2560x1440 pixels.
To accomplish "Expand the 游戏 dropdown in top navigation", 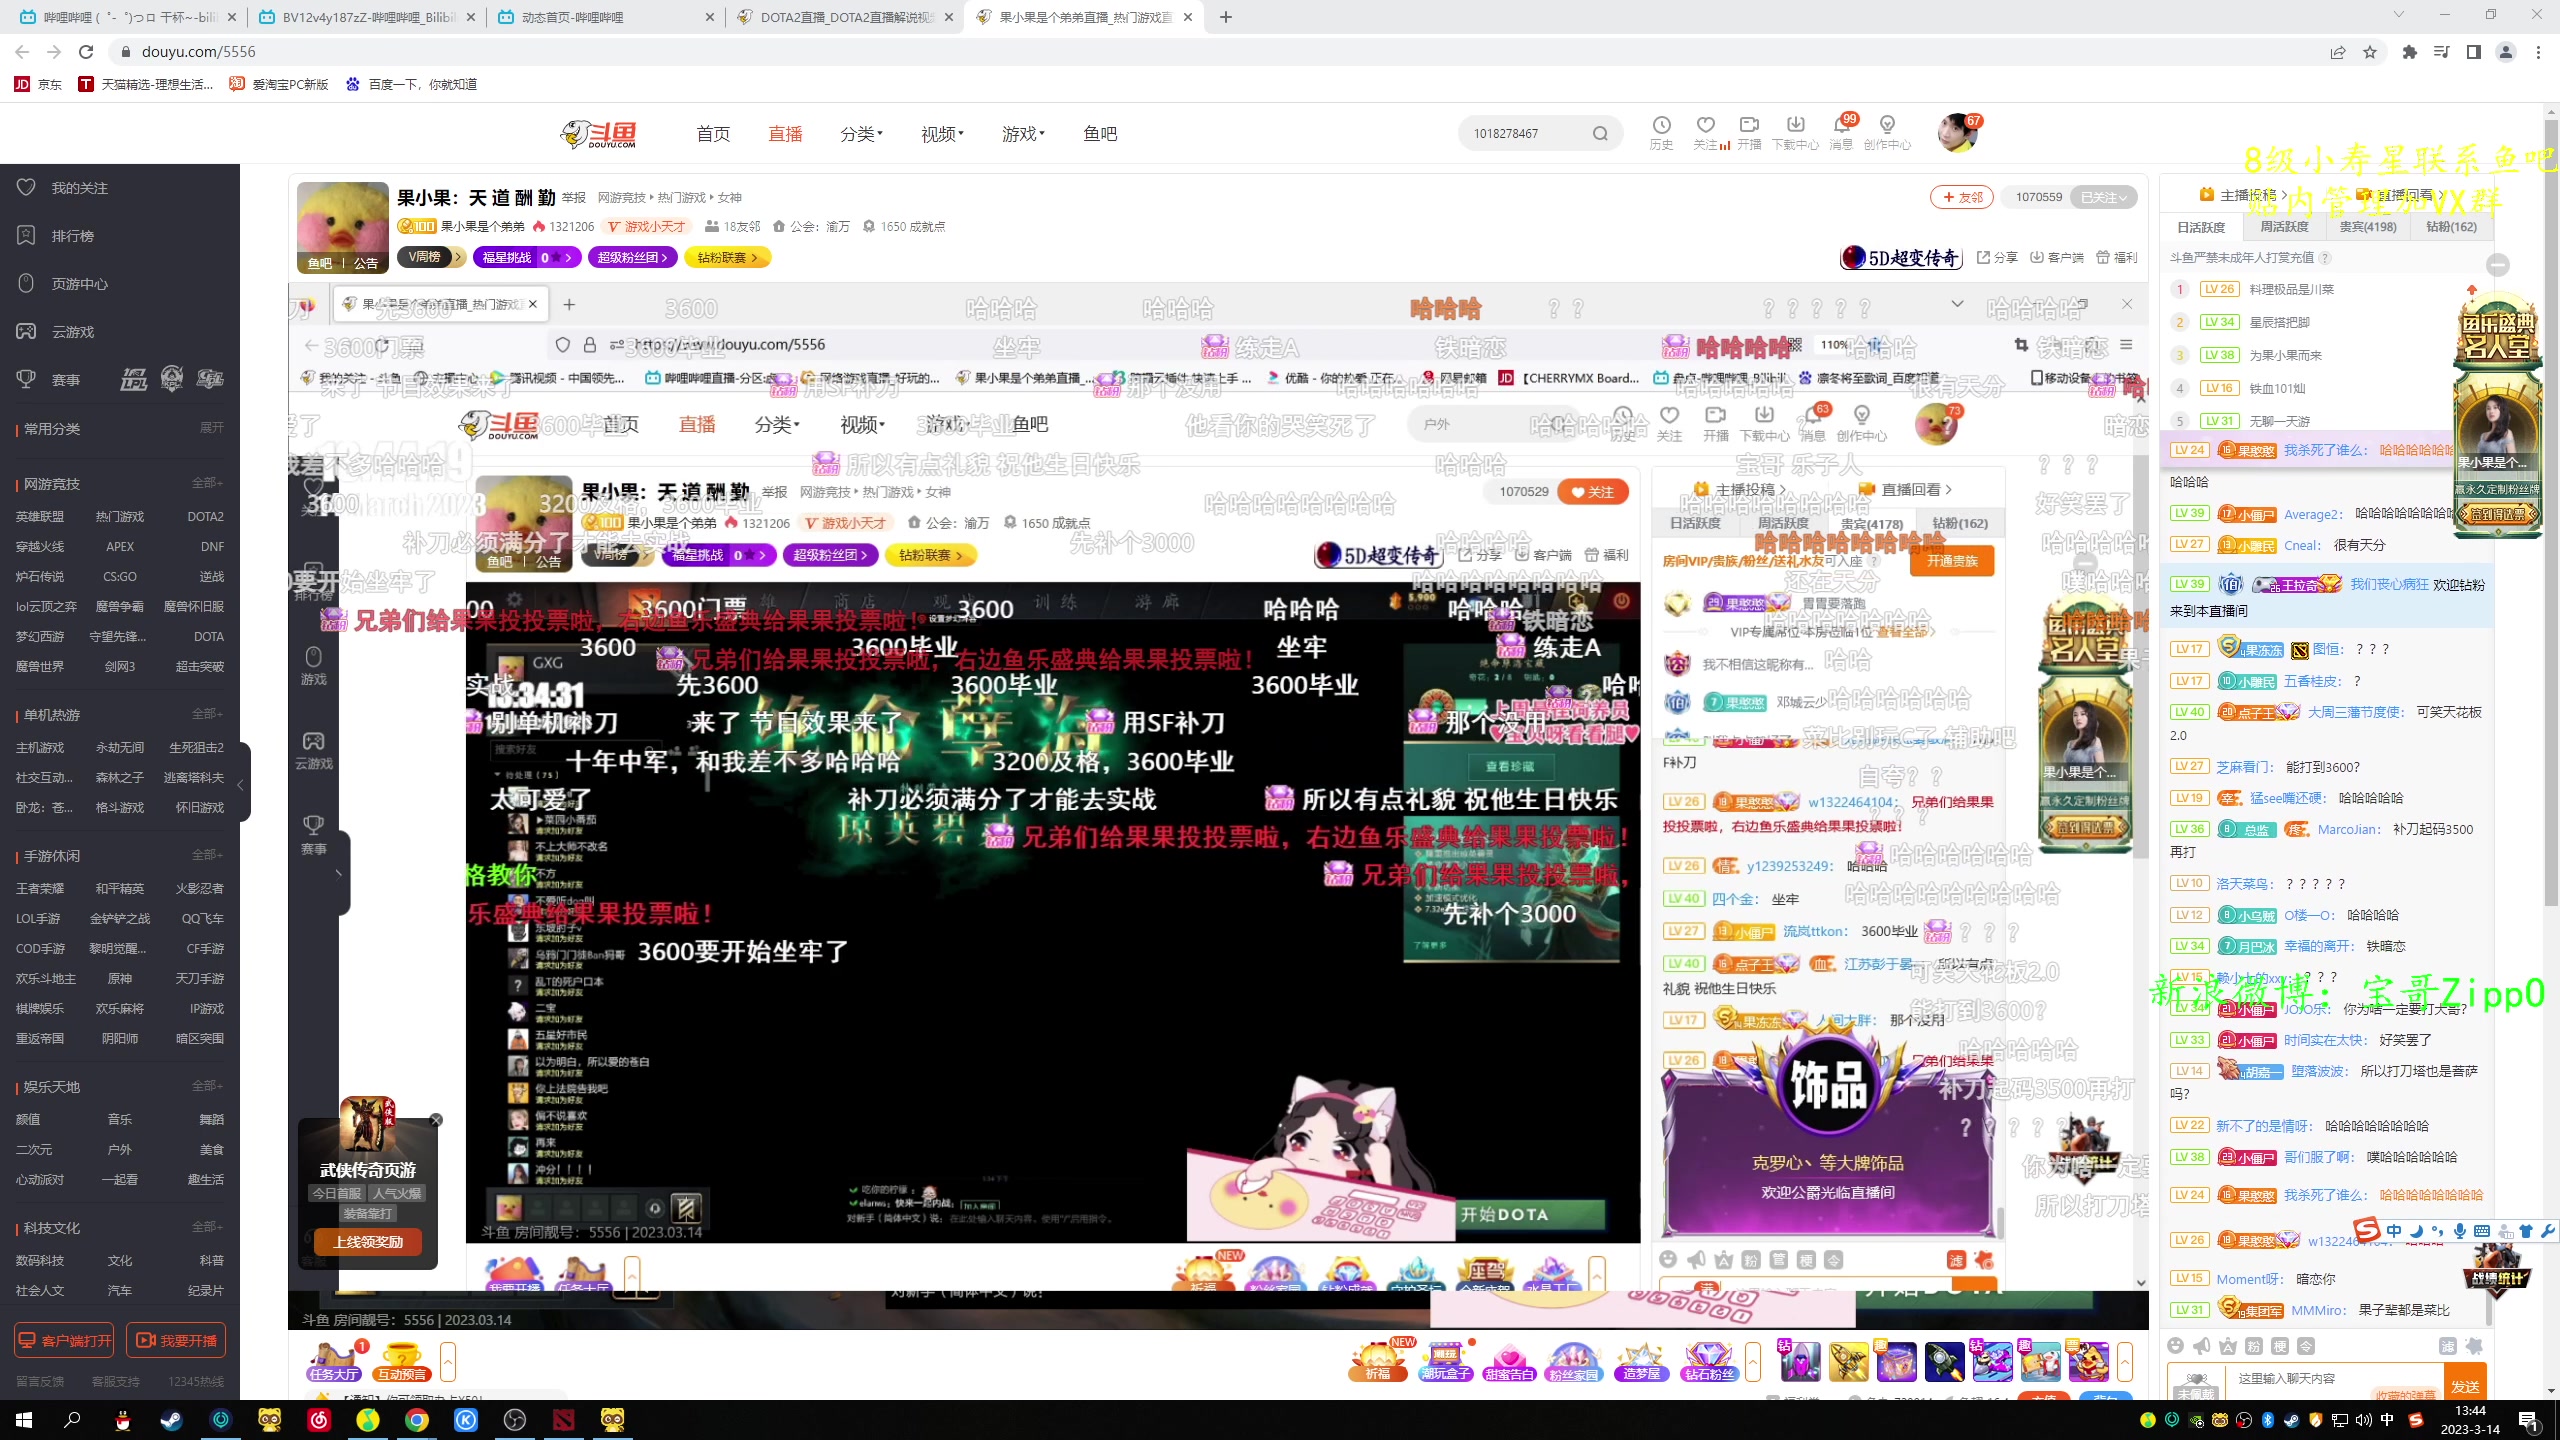I will click(x=1023, y=134).
